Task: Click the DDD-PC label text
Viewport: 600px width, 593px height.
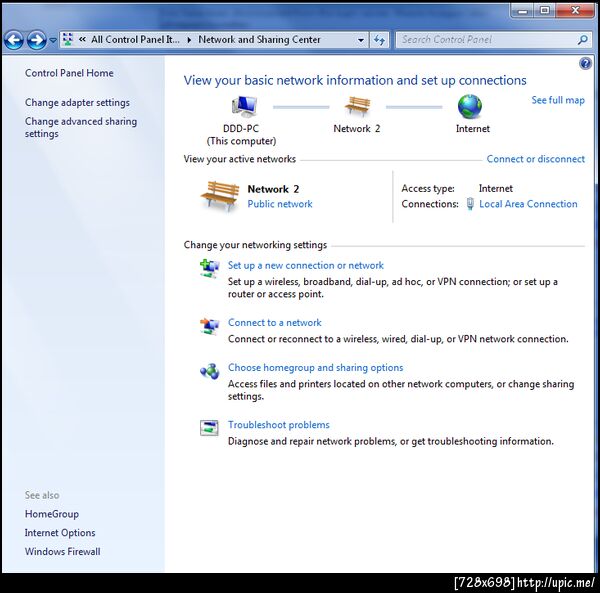Action: coord(241,129)
